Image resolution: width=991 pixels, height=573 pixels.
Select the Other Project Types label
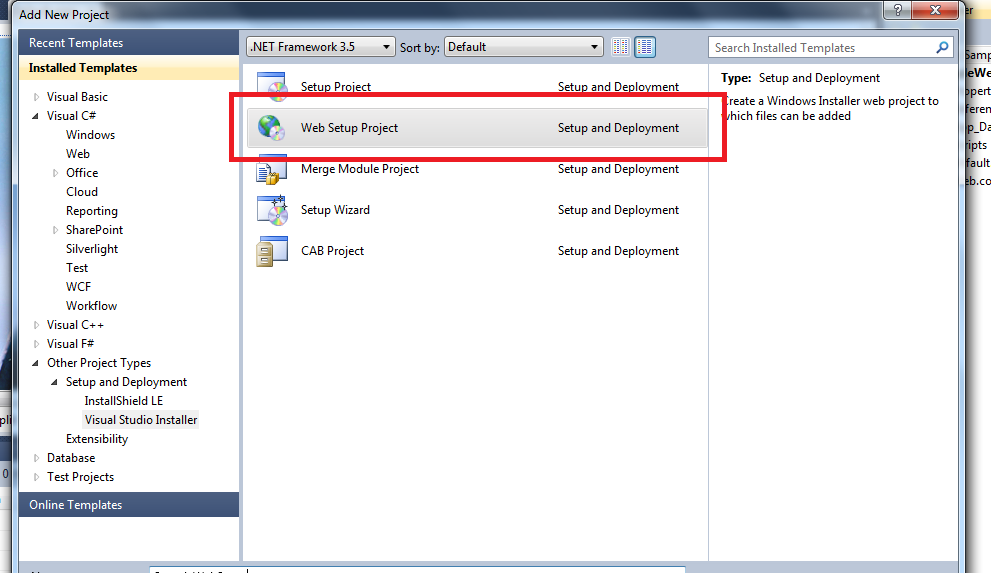click(x=99, y=363)
